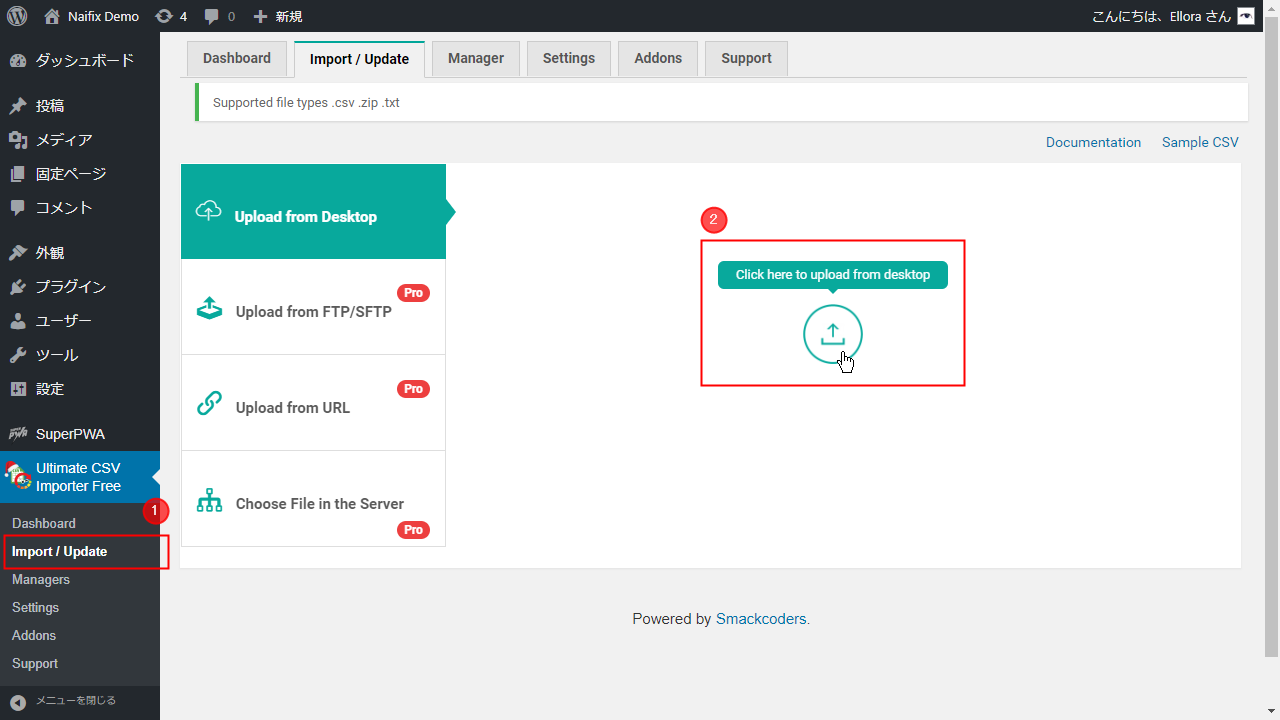
Task: Click the chain link icon for URL upload
Action: tap(209, 403)
